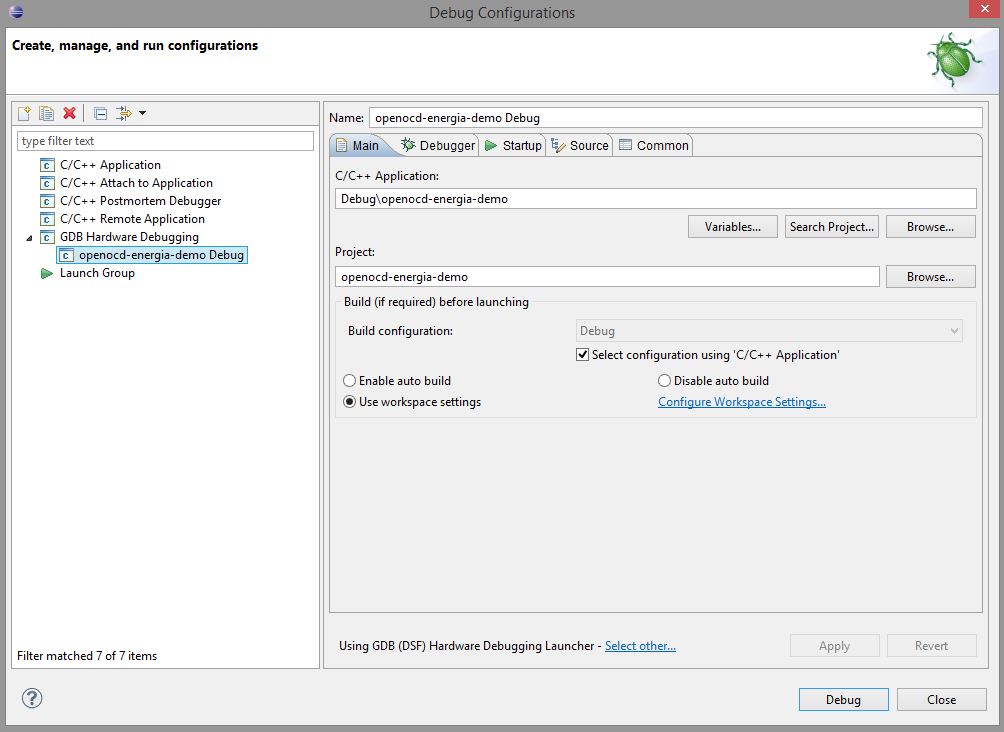
Task: Select C/C++ Remote Application type
Action: [132, 219]
